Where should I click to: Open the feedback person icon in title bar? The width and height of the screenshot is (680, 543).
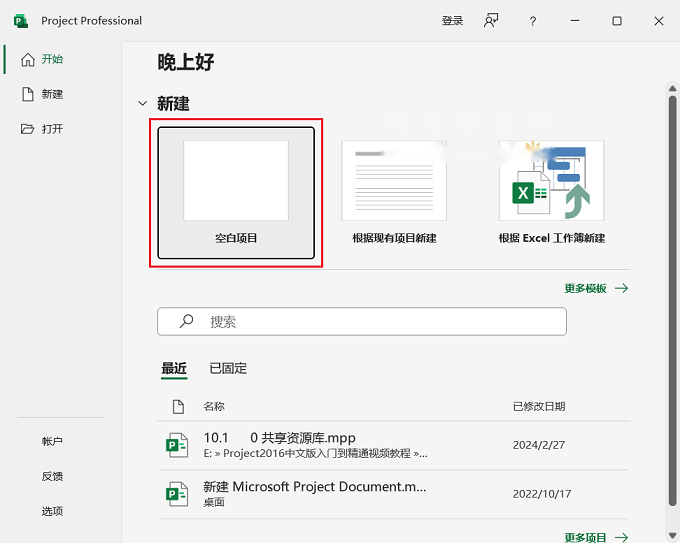click(x=491, y=20)
